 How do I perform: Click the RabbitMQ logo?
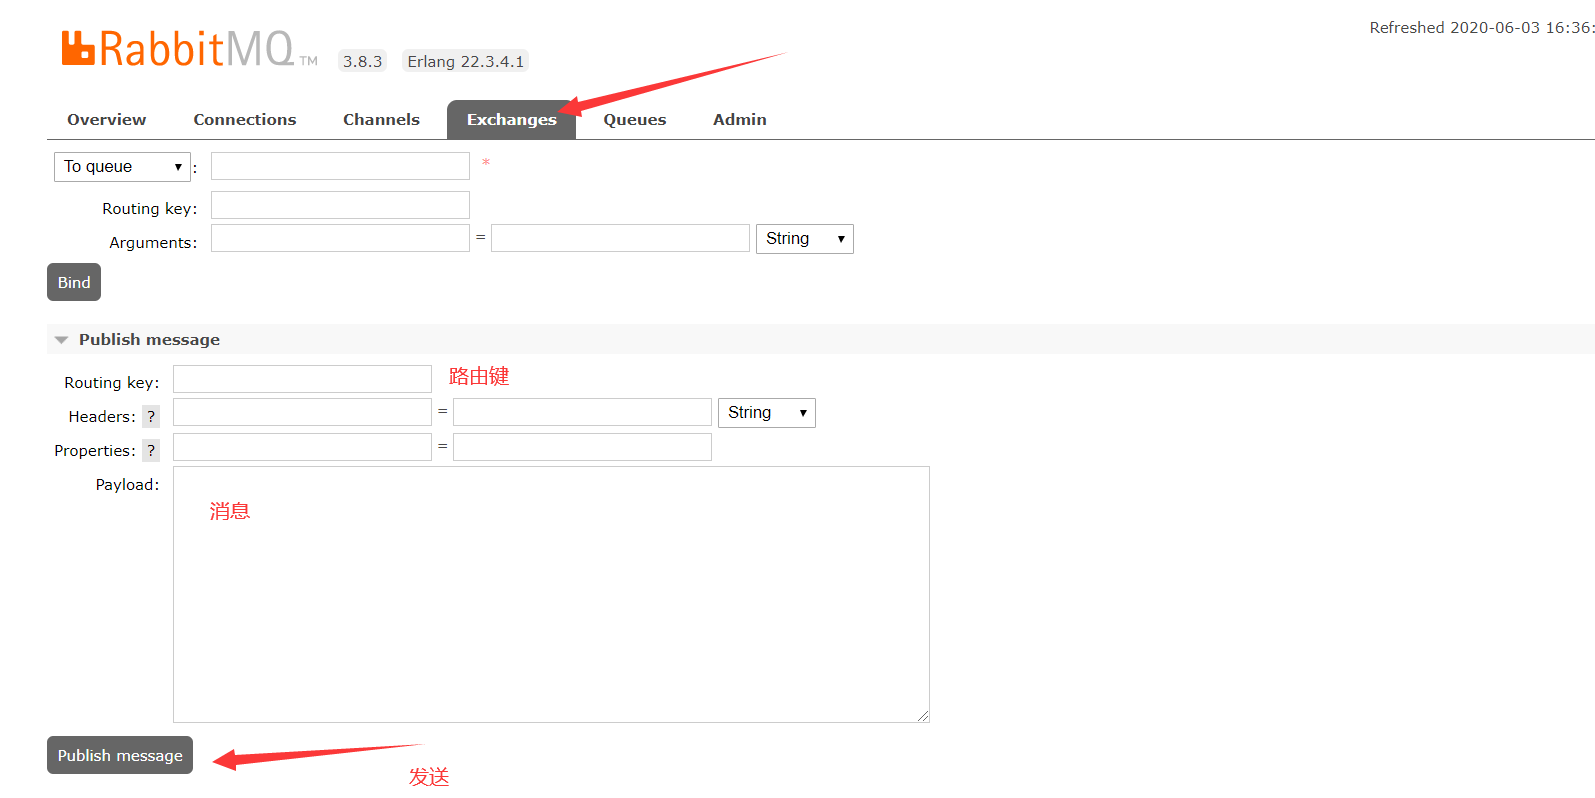pyautogui.click(x=189, y=49)
